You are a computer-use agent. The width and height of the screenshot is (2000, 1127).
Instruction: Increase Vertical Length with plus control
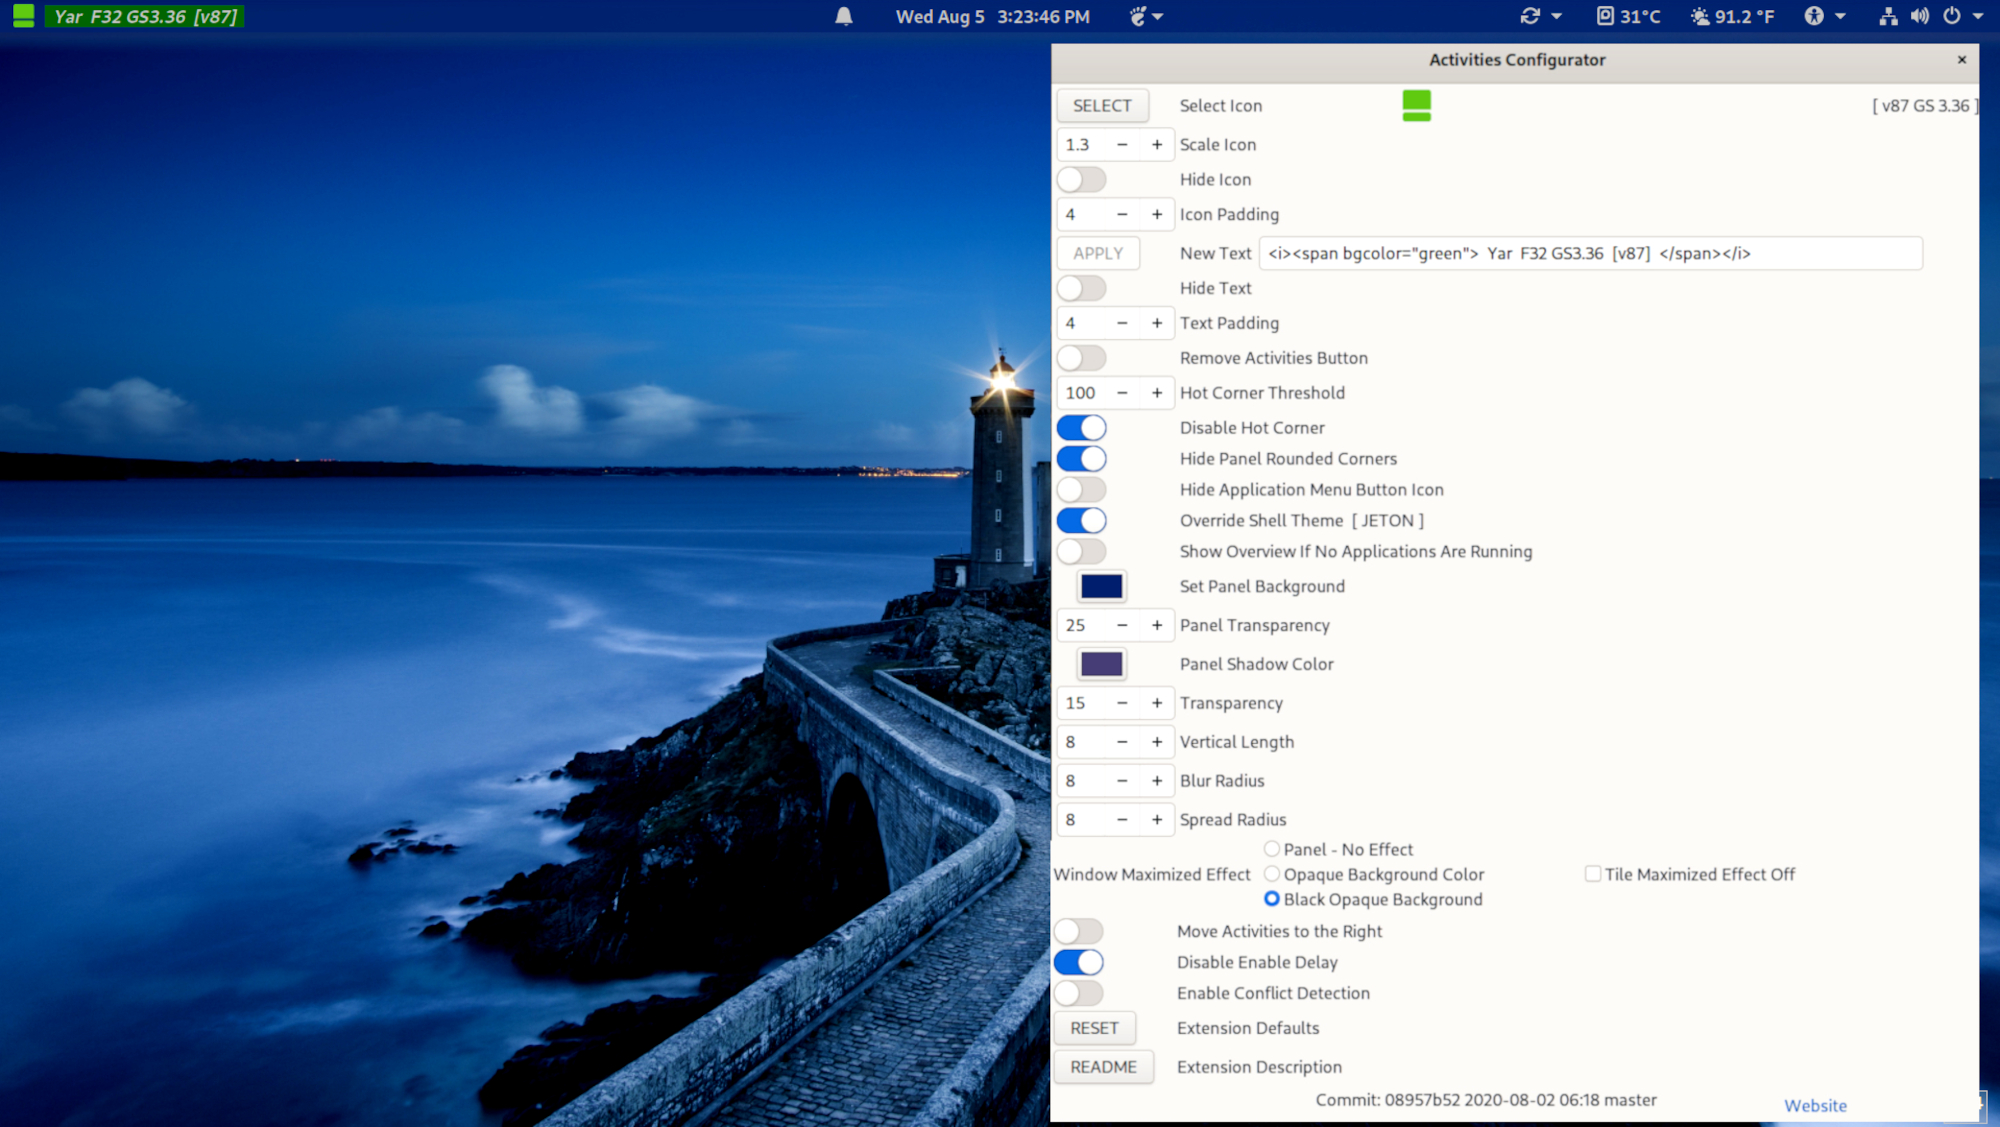[1157, 742]
